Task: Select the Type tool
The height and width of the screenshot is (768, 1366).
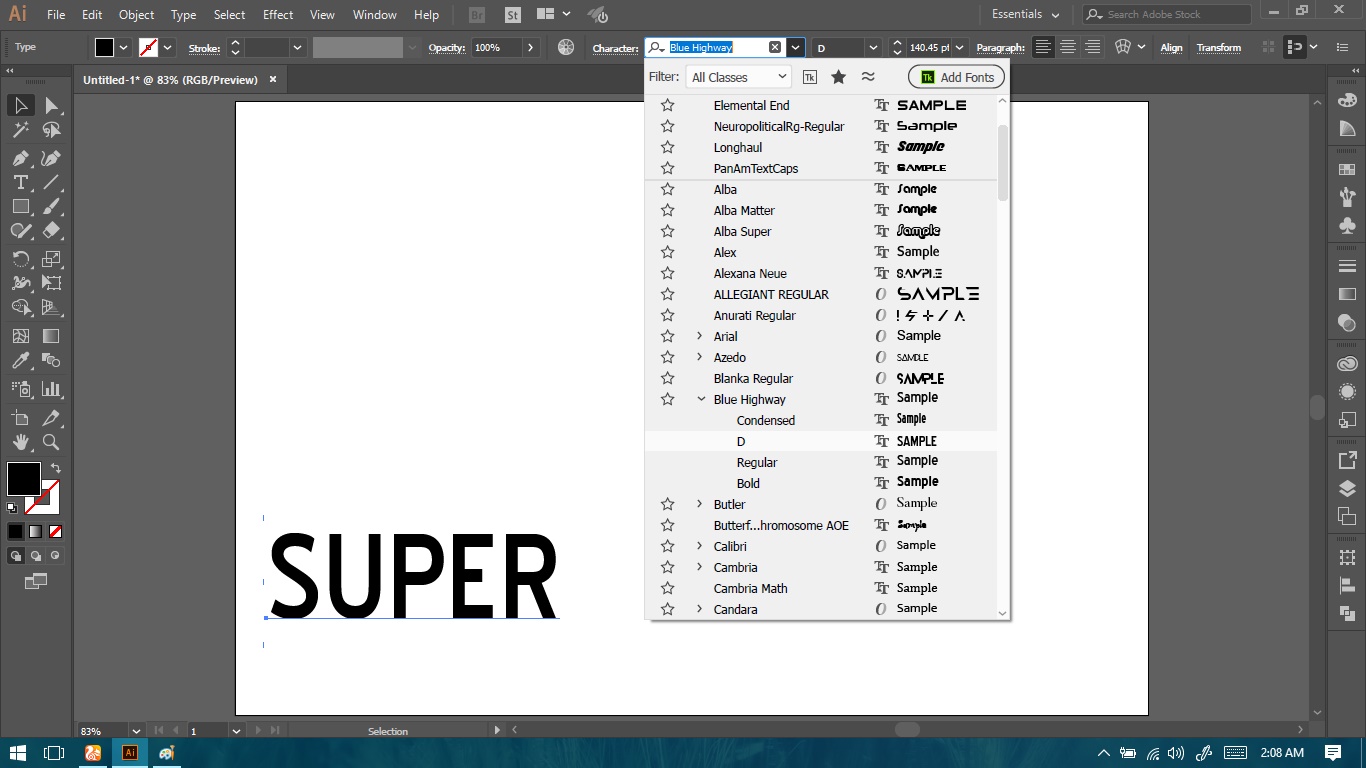Action: 20,182
